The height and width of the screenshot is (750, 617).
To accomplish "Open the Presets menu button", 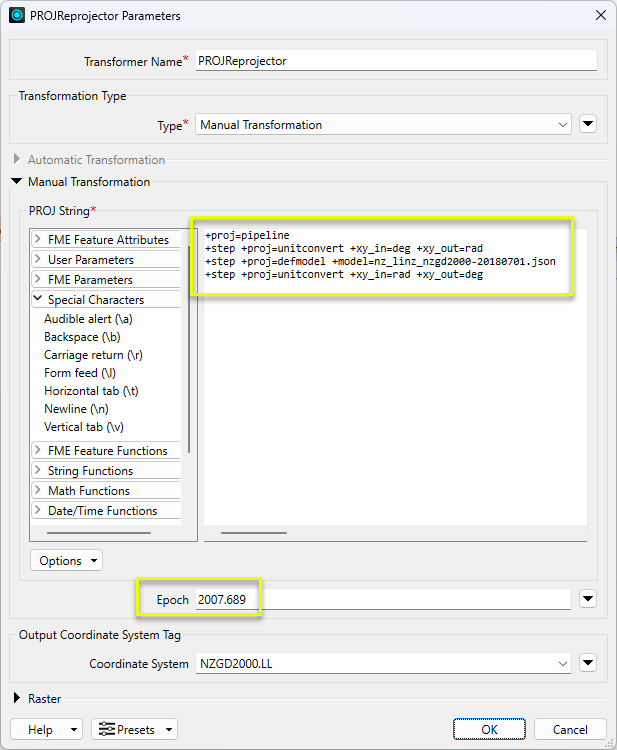I will coord(134,729).
